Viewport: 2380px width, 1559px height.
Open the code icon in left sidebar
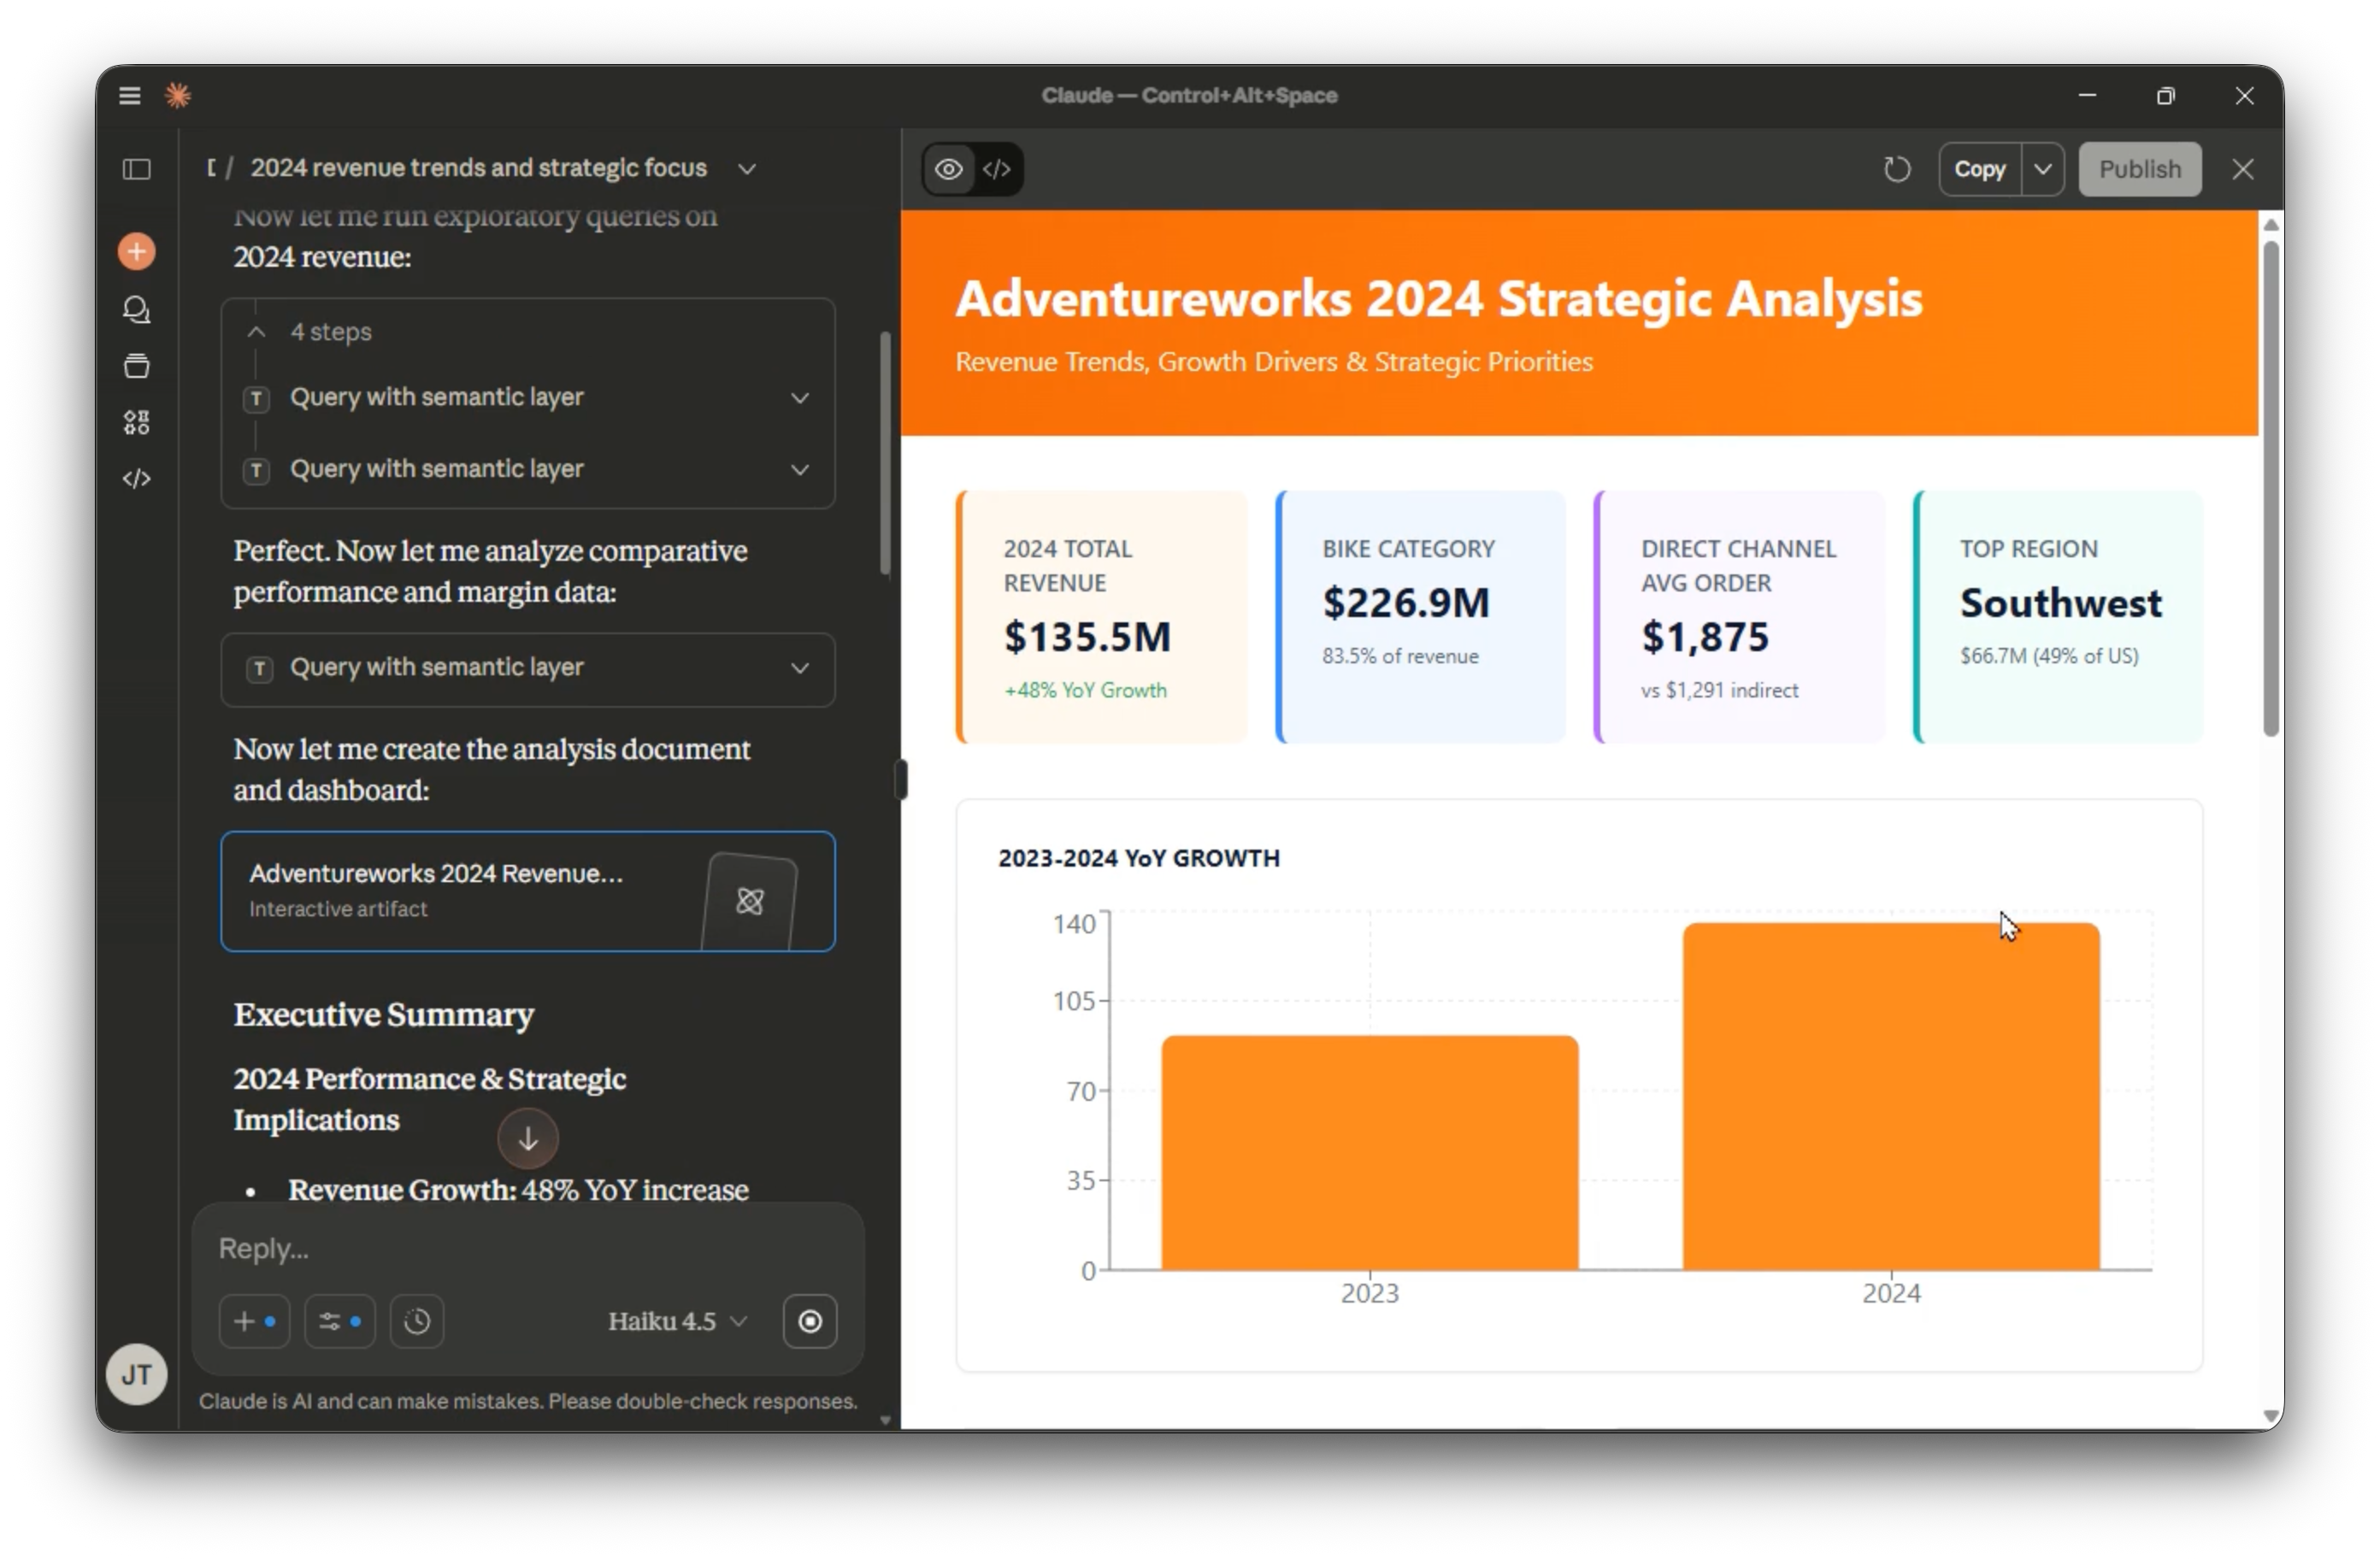(x=137, y=479)
